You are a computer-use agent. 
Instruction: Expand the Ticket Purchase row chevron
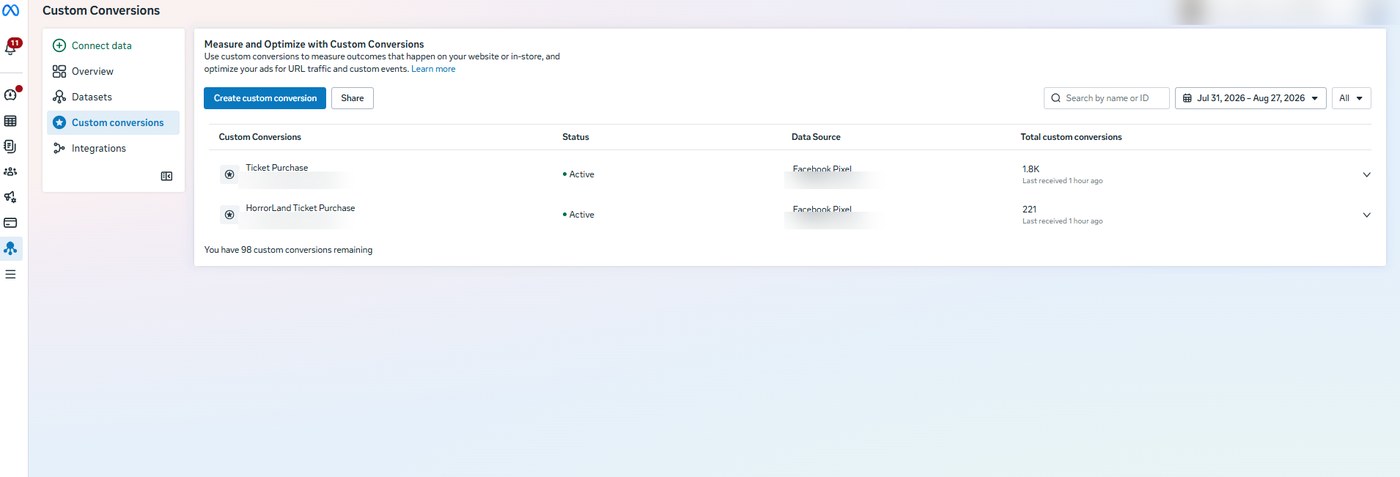1366,175
